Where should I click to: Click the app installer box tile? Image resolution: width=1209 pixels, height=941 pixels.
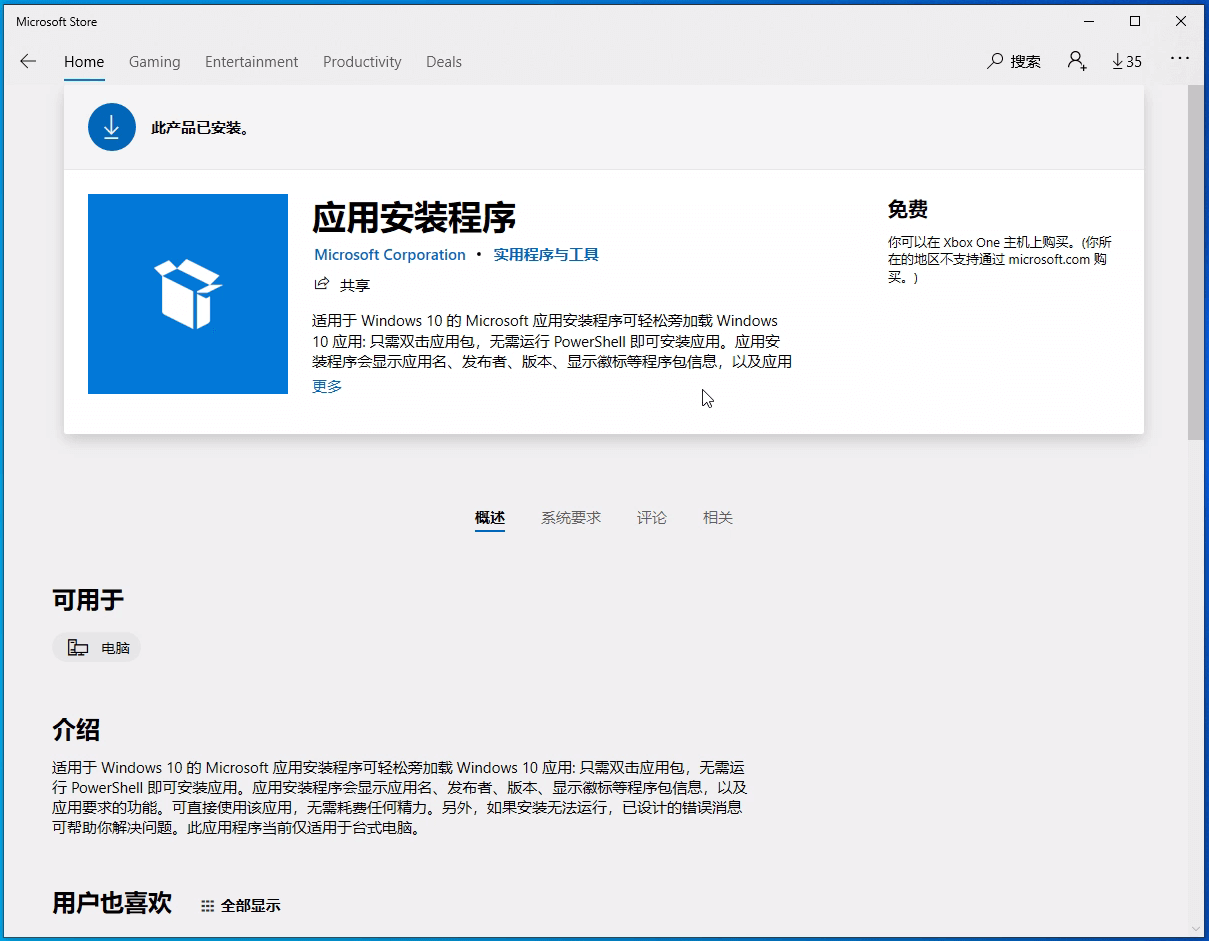pos(188,294)
